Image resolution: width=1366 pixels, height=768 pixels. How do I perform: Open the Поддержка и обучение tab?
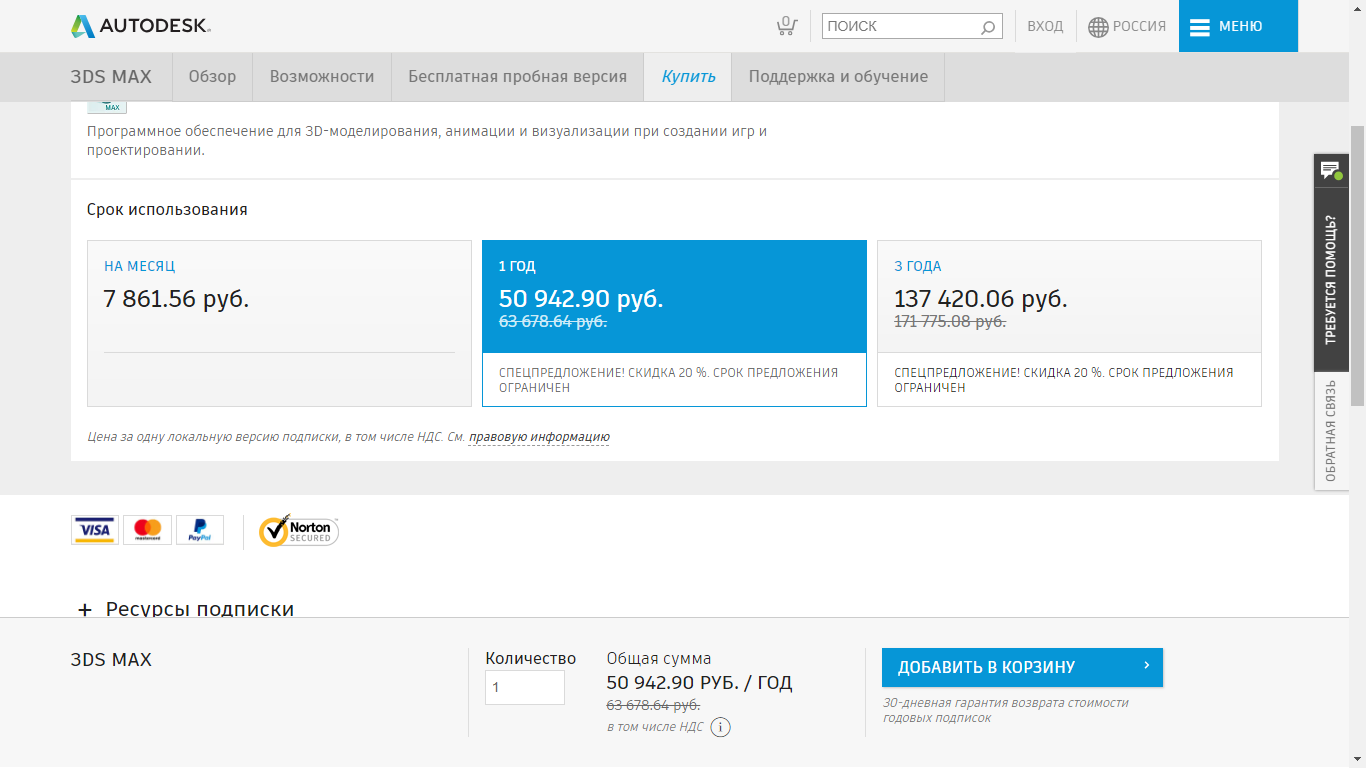[838, 77]
